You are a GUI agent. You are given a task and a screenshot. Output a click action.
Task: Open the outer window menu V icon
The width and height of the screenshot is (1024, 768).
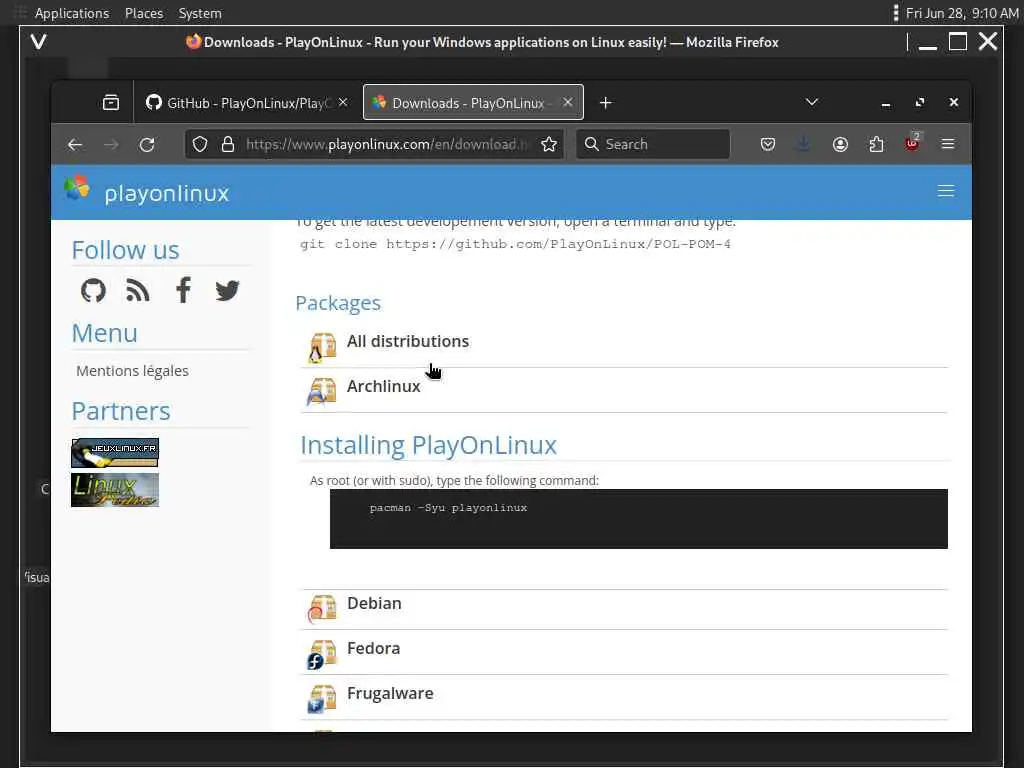(x=39, y=42)
